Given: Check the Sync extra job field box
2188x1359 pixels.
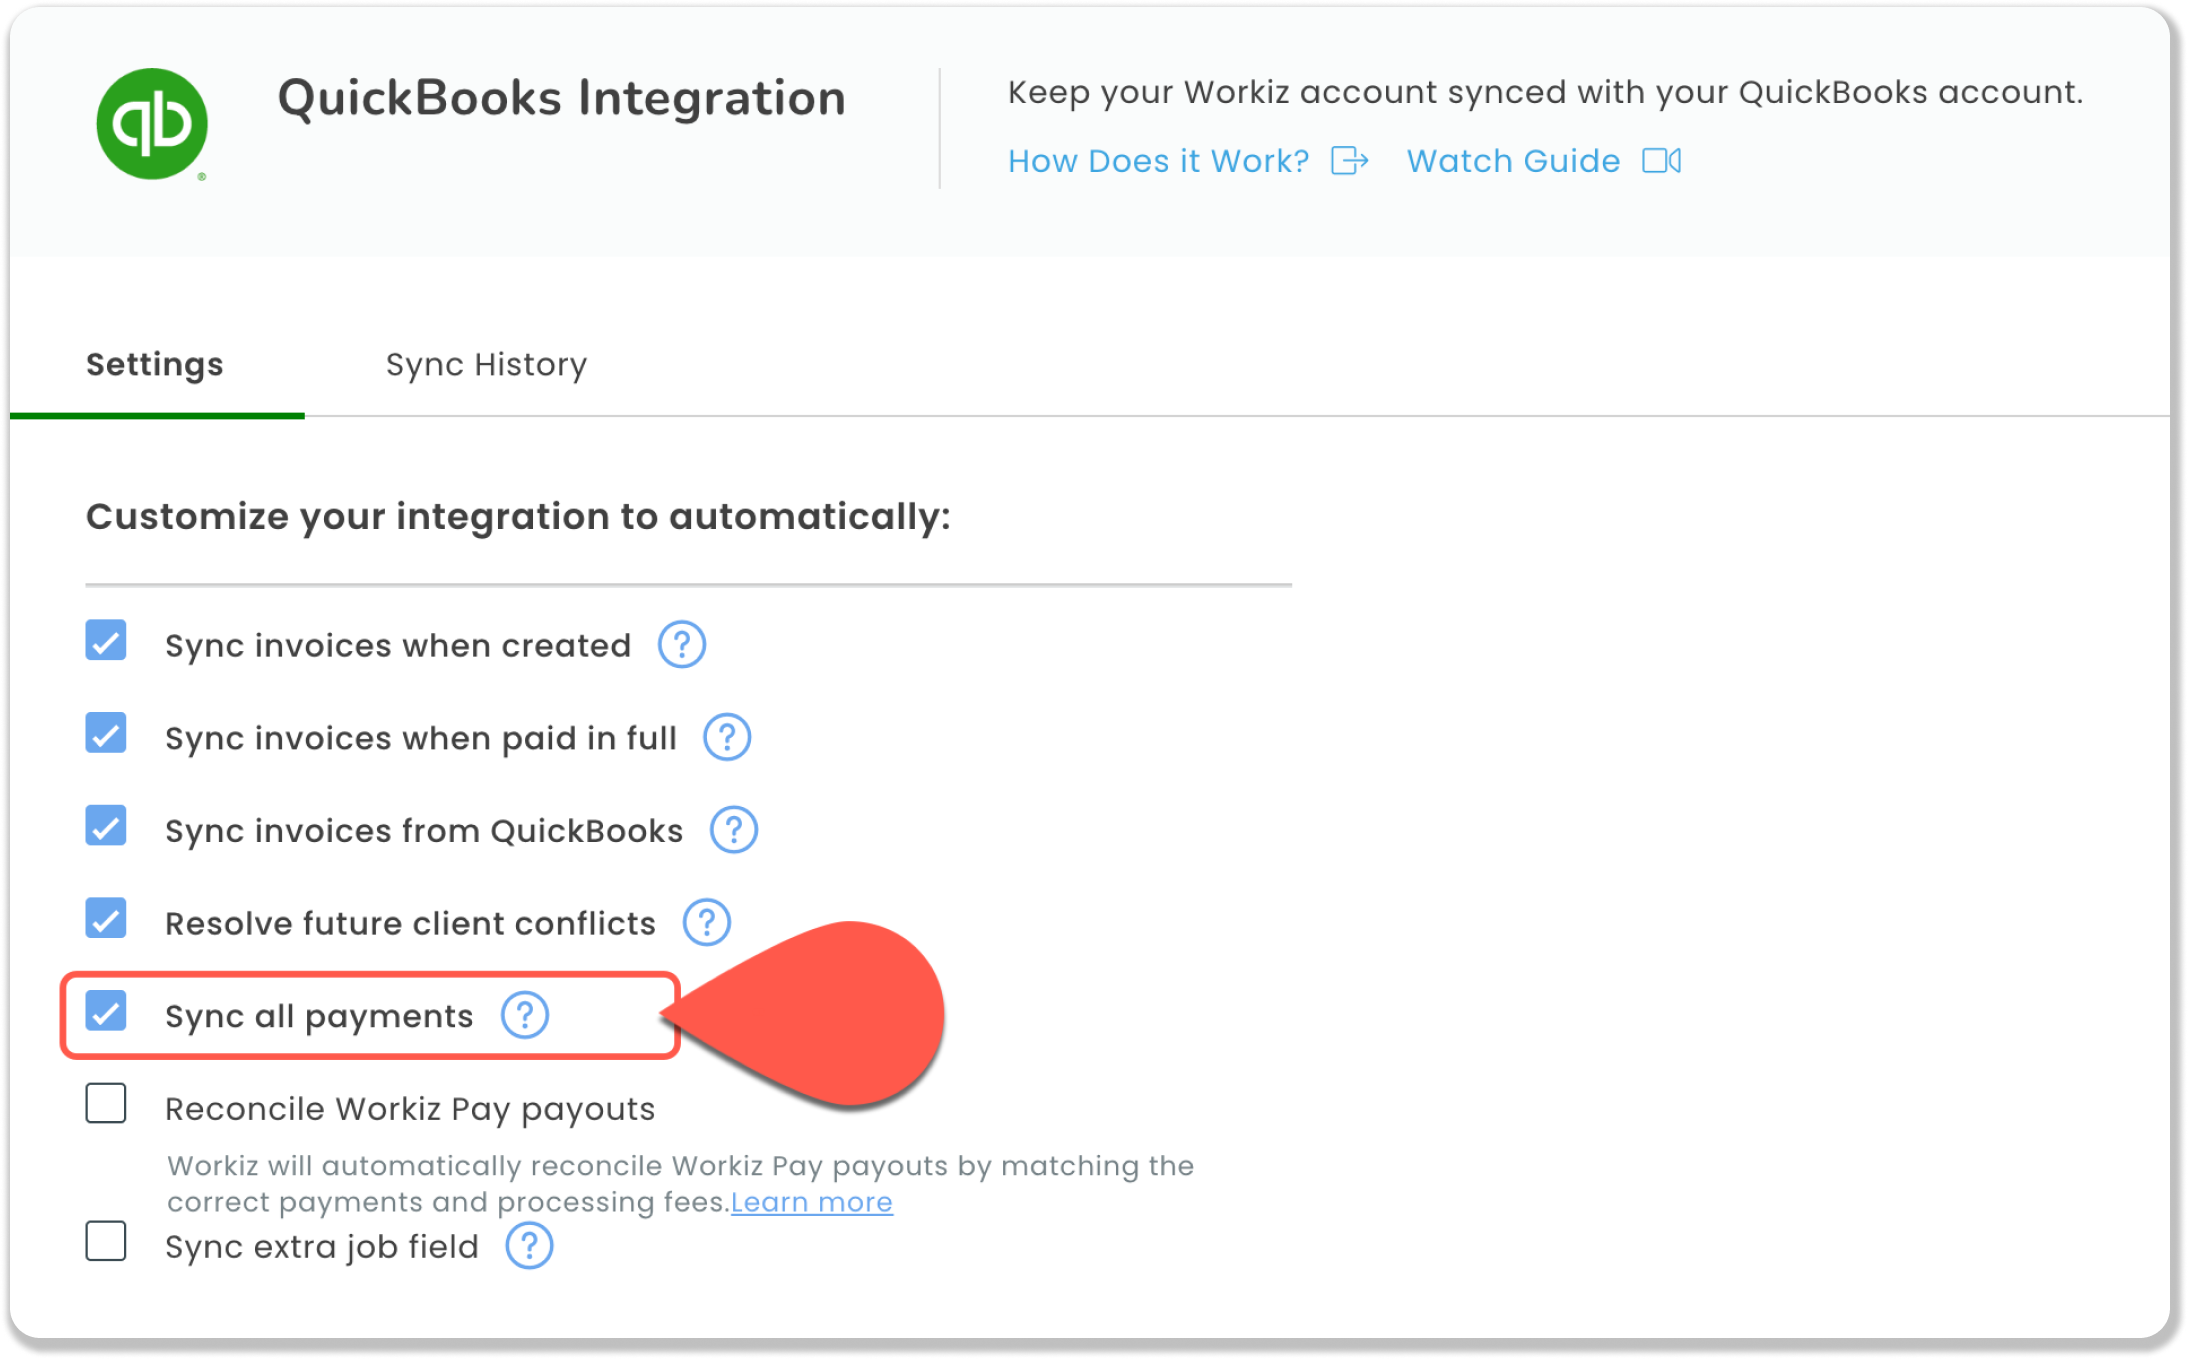Looking at the screenshot, I should [x=106, y=1242].
